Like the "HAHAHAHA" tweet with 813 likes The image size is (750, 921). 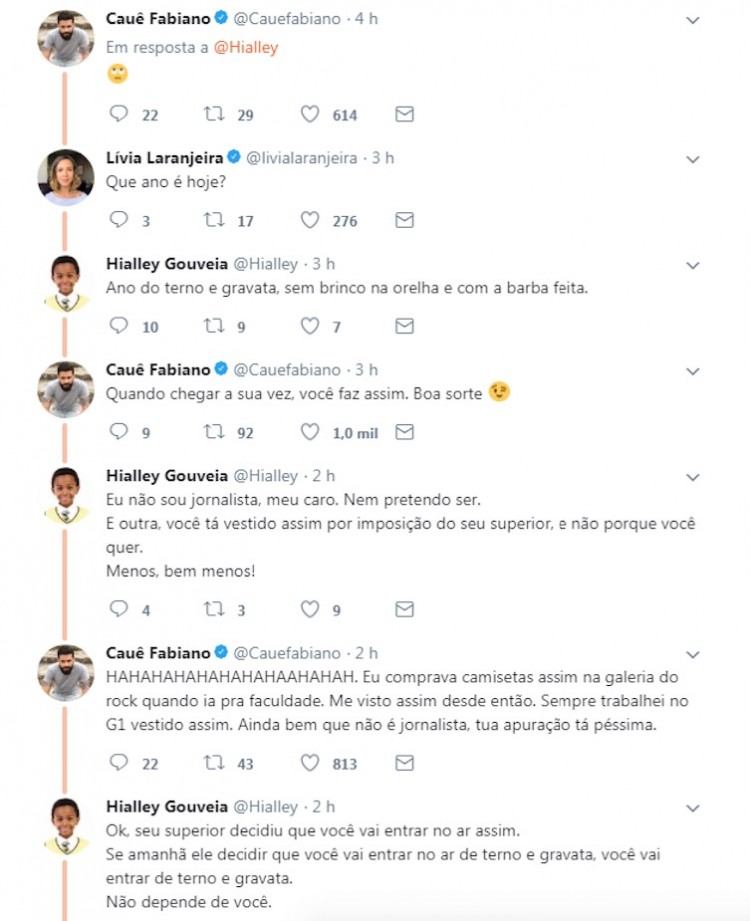pos(310,763)
